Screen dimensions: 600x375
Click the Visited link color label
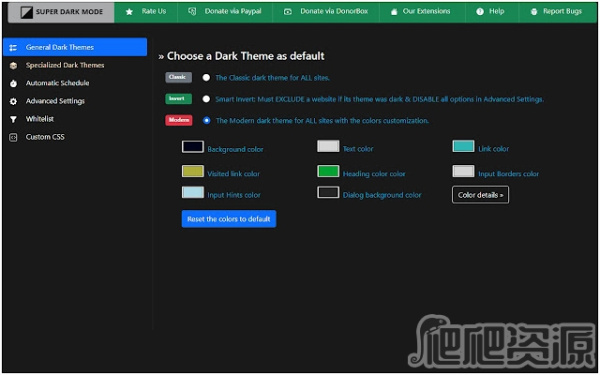click(x=233, y=174)
